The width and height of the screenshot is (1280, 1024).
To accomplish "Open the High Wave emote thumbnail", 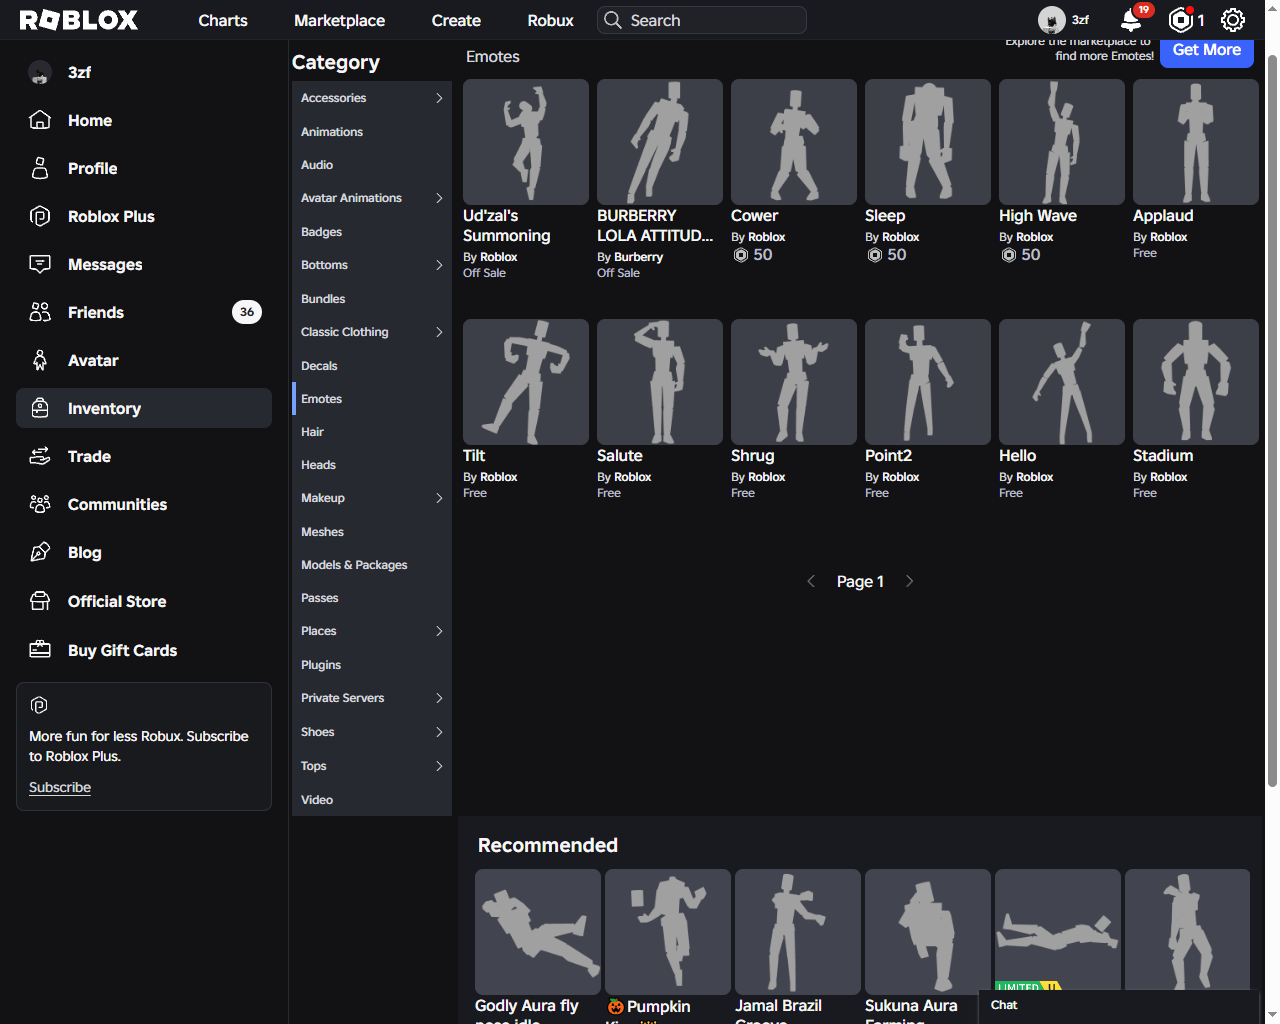I will tap(1062, 142).
